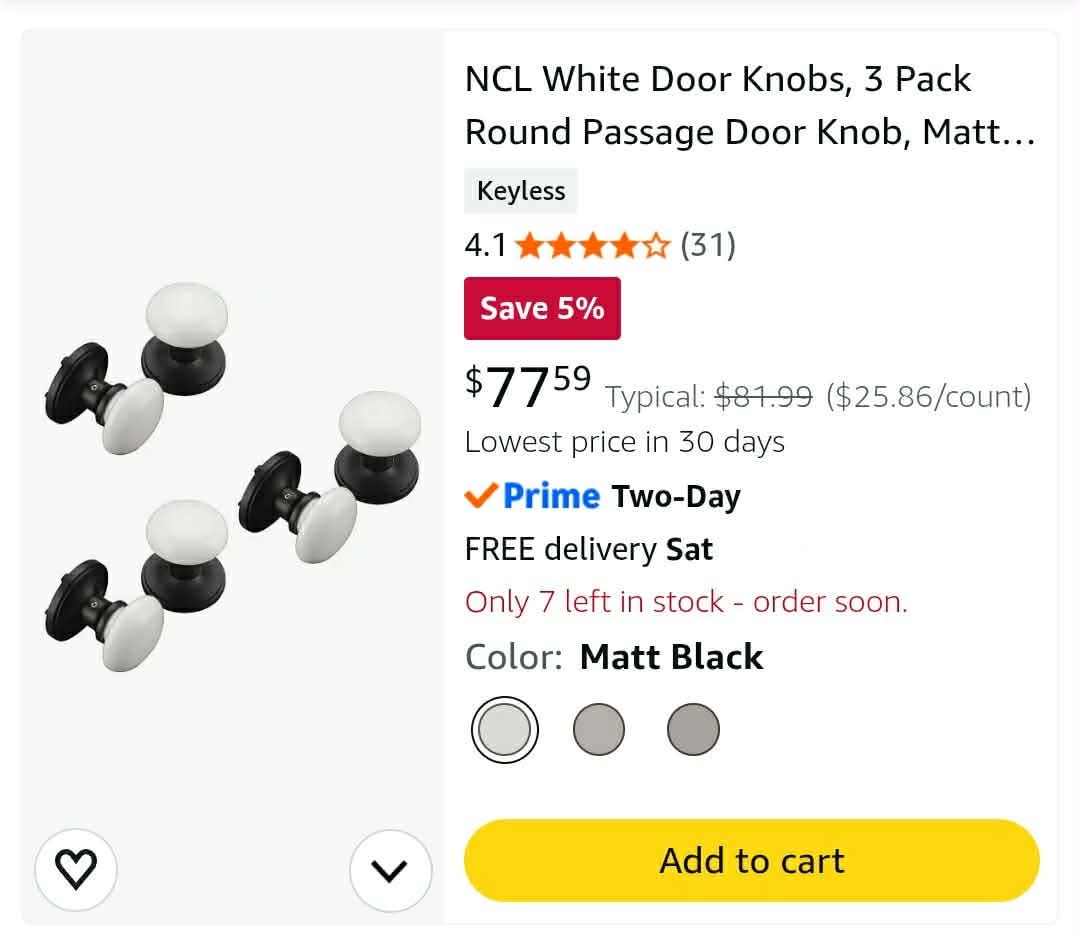Open the NCL White Door Knobs product title
This screenshot has height=936, width=1080.
[x=749, y=105]
